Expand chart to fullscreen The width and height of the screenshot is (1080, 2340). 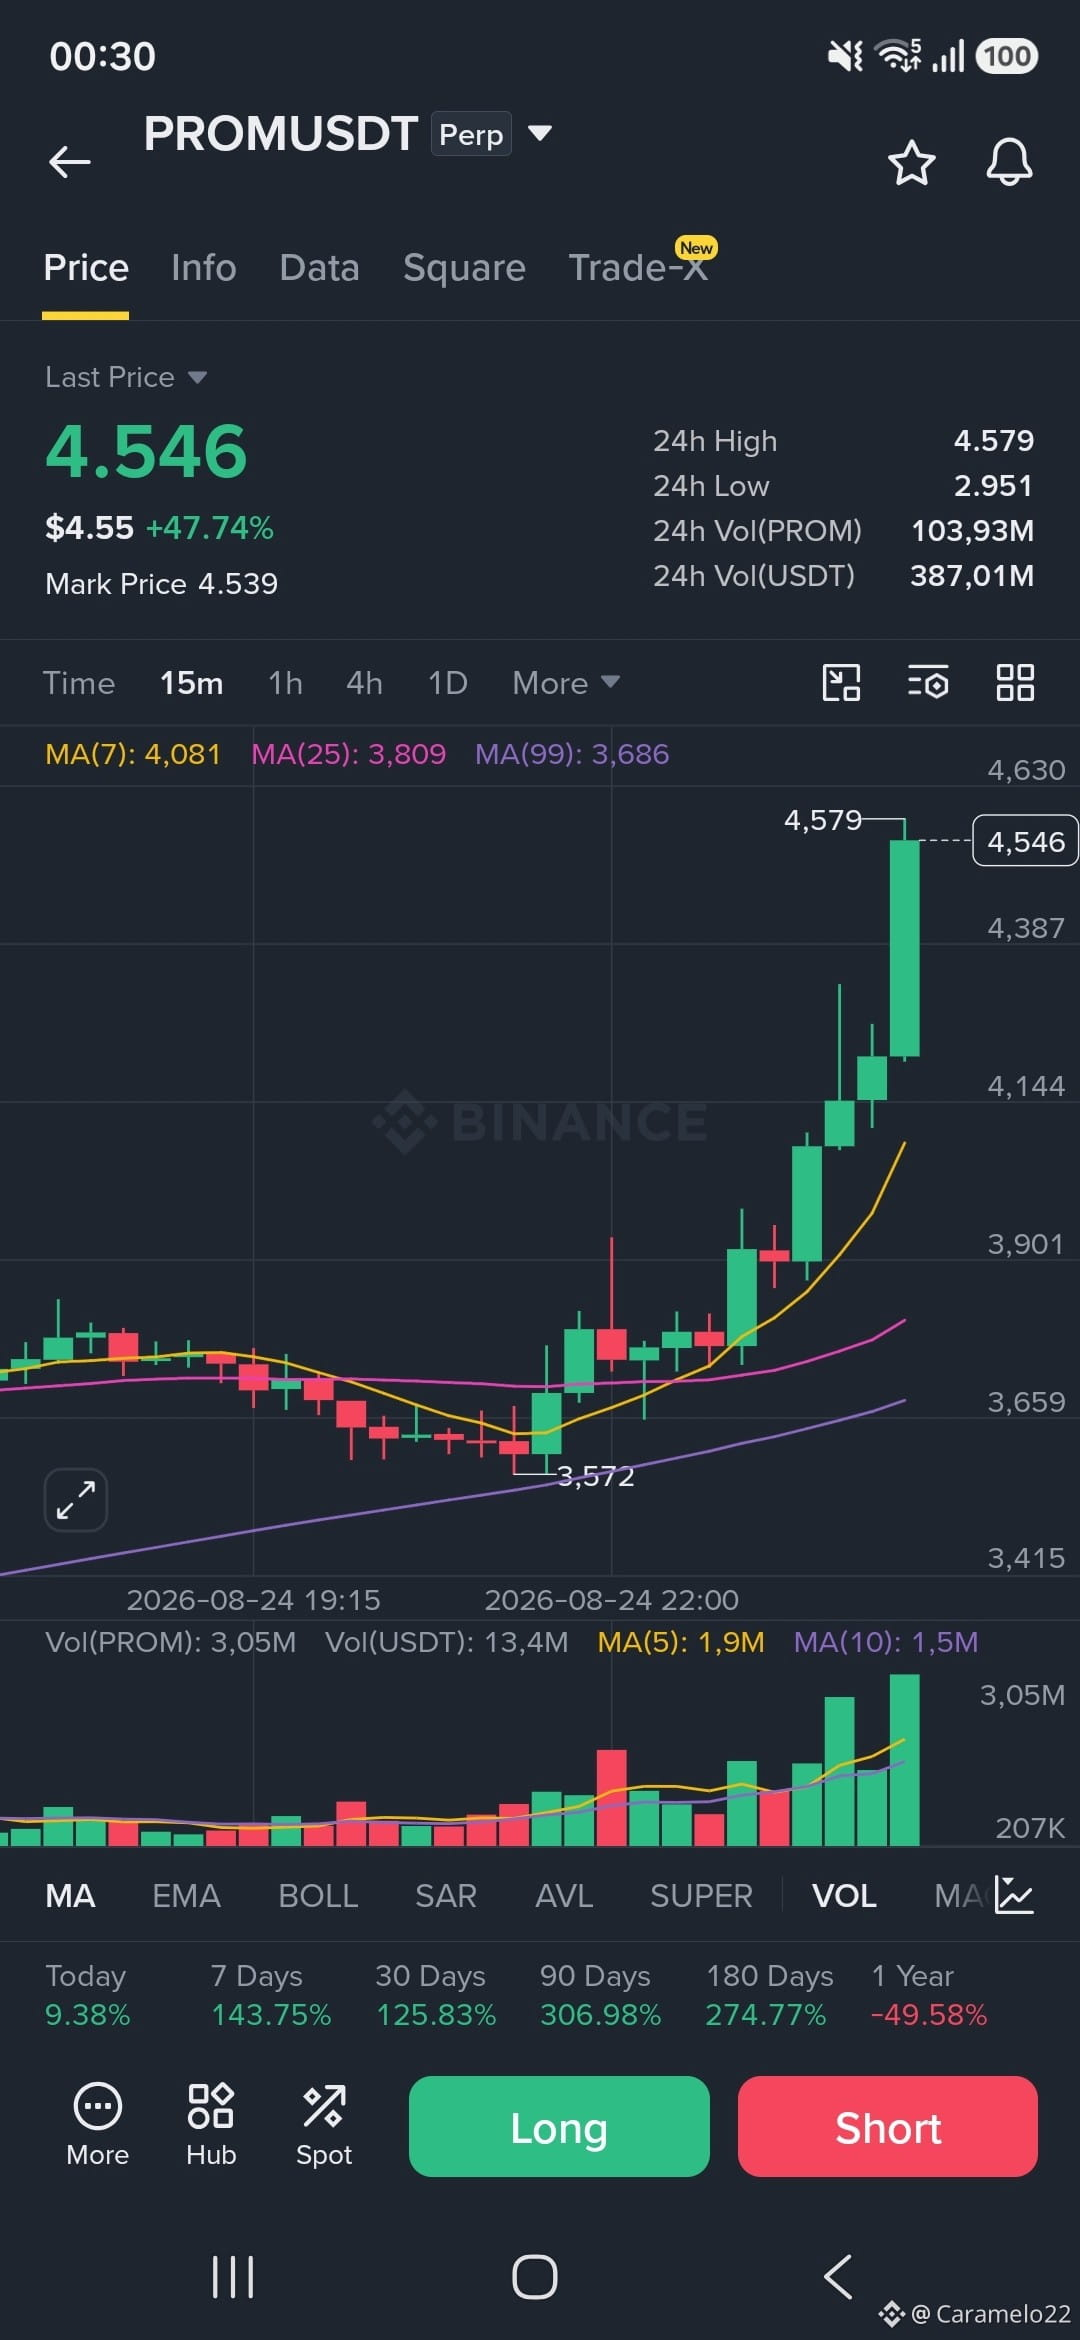(76, 1500)
